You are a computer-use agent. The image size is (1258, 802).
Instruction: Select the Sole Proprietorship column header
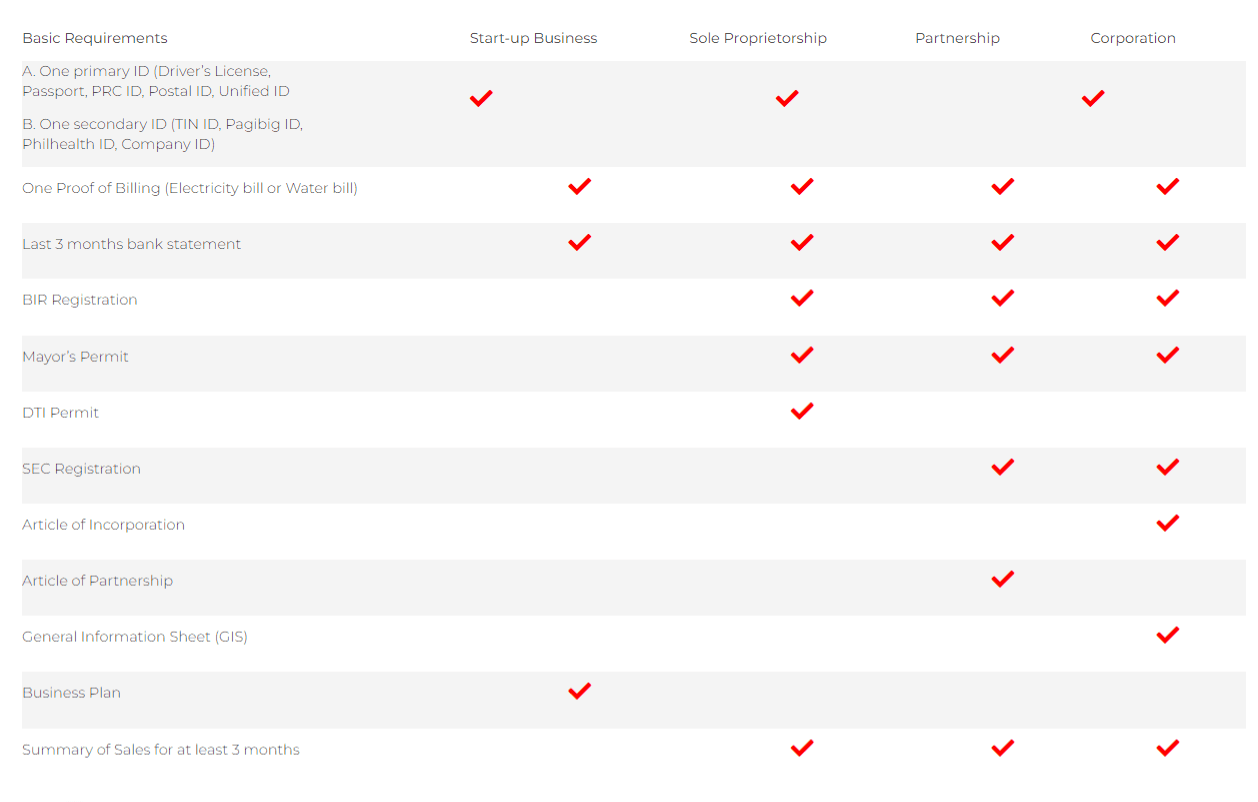pyautogui.click(x=758, y=38)
